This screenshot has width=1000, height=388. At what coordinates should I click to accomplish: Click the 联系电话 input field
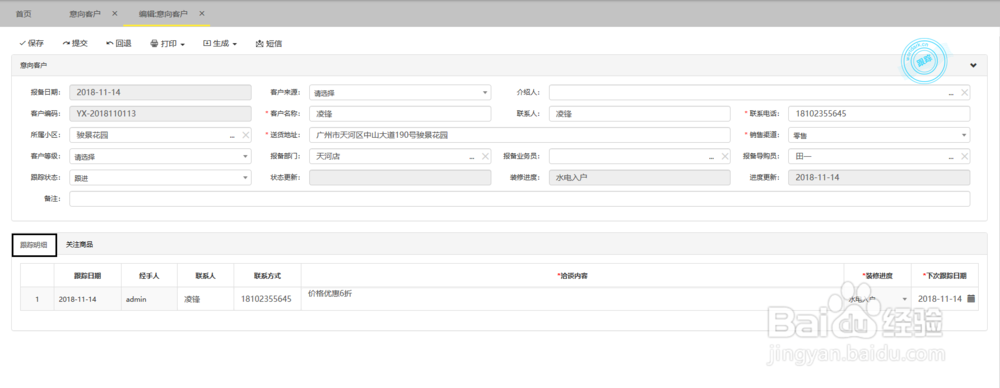click(879, 114)
